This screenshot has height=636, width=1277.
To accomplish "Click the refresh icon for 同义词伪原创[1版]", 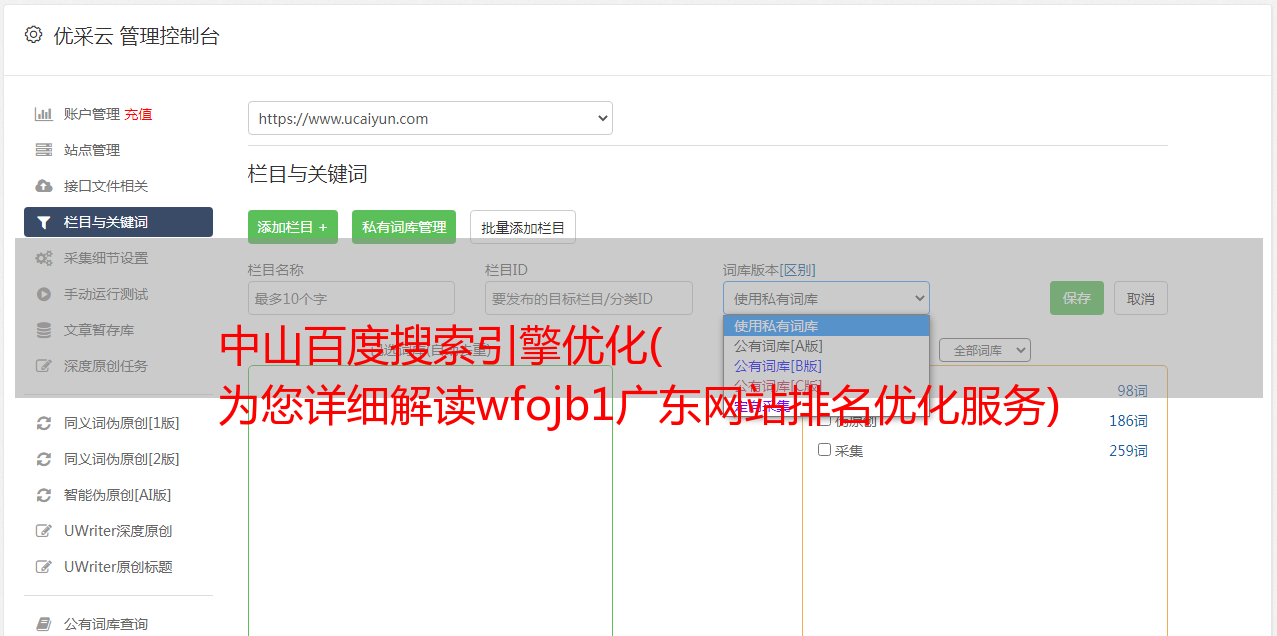I will click(x=44, y=423).
